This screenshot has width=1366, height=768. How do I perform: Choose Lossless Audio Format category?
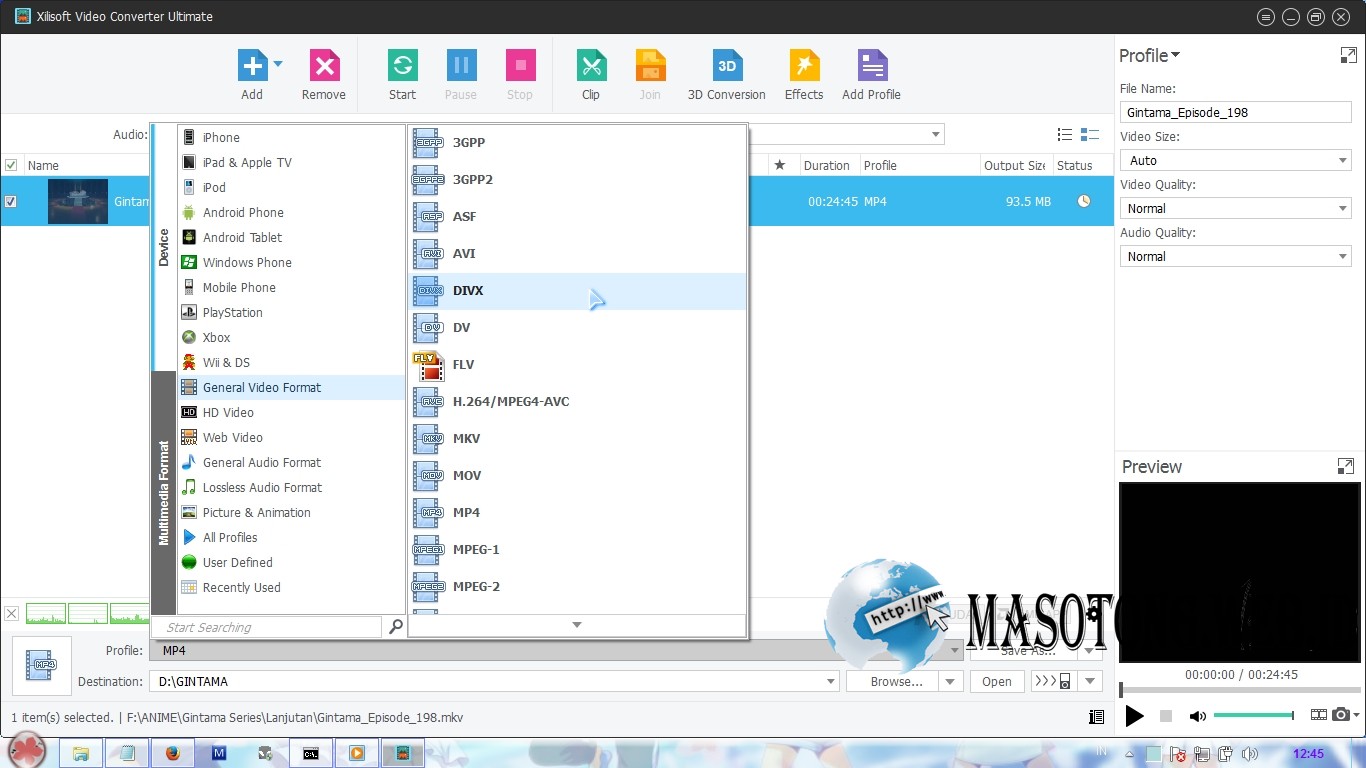[291, 487]
